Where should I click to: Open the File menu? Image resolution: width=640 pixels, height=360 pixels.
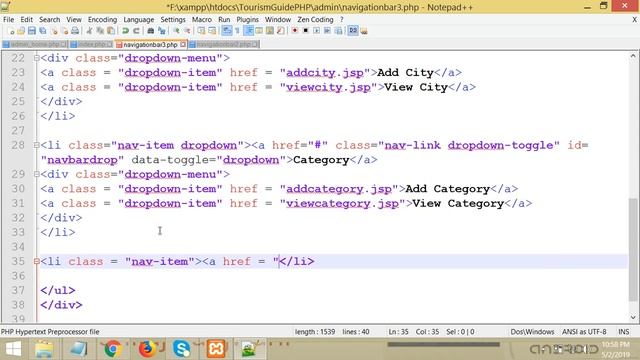click(x=8, y=20)
